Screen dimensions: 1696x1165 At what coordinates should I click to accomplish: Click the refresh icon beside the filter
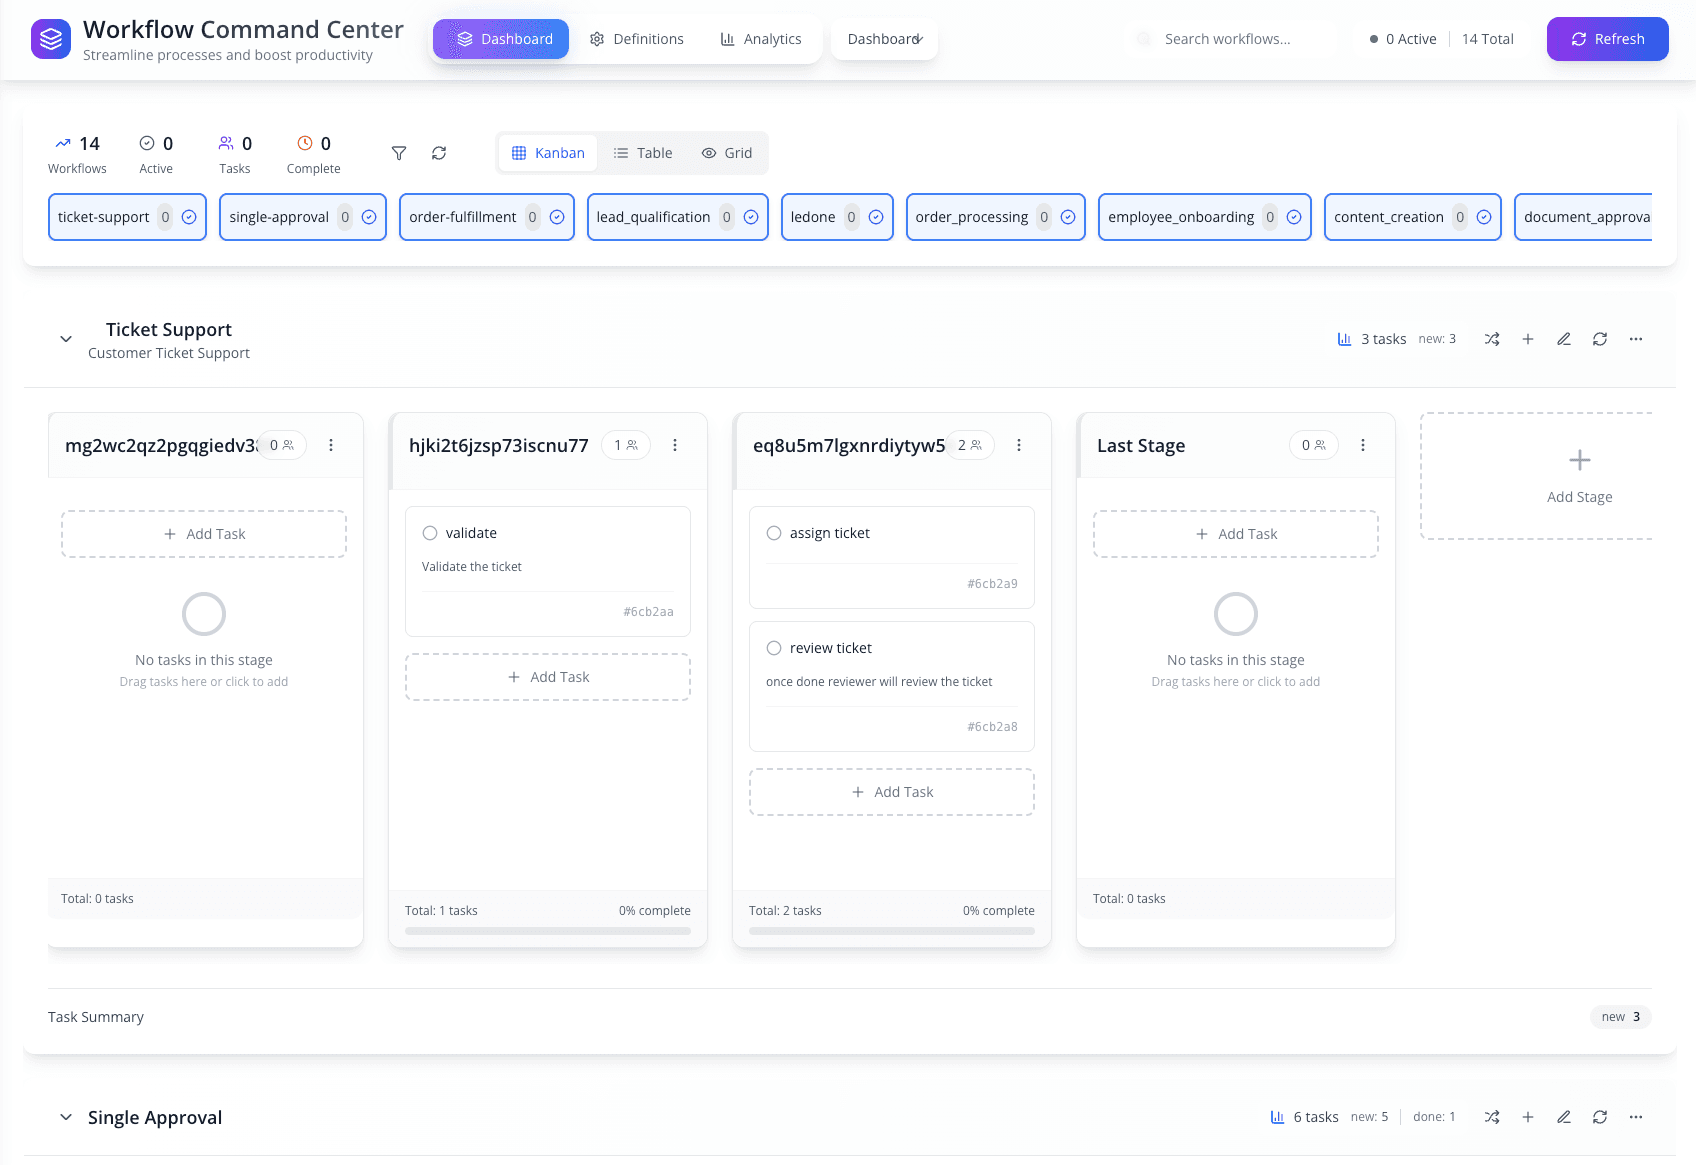point(439,153)
